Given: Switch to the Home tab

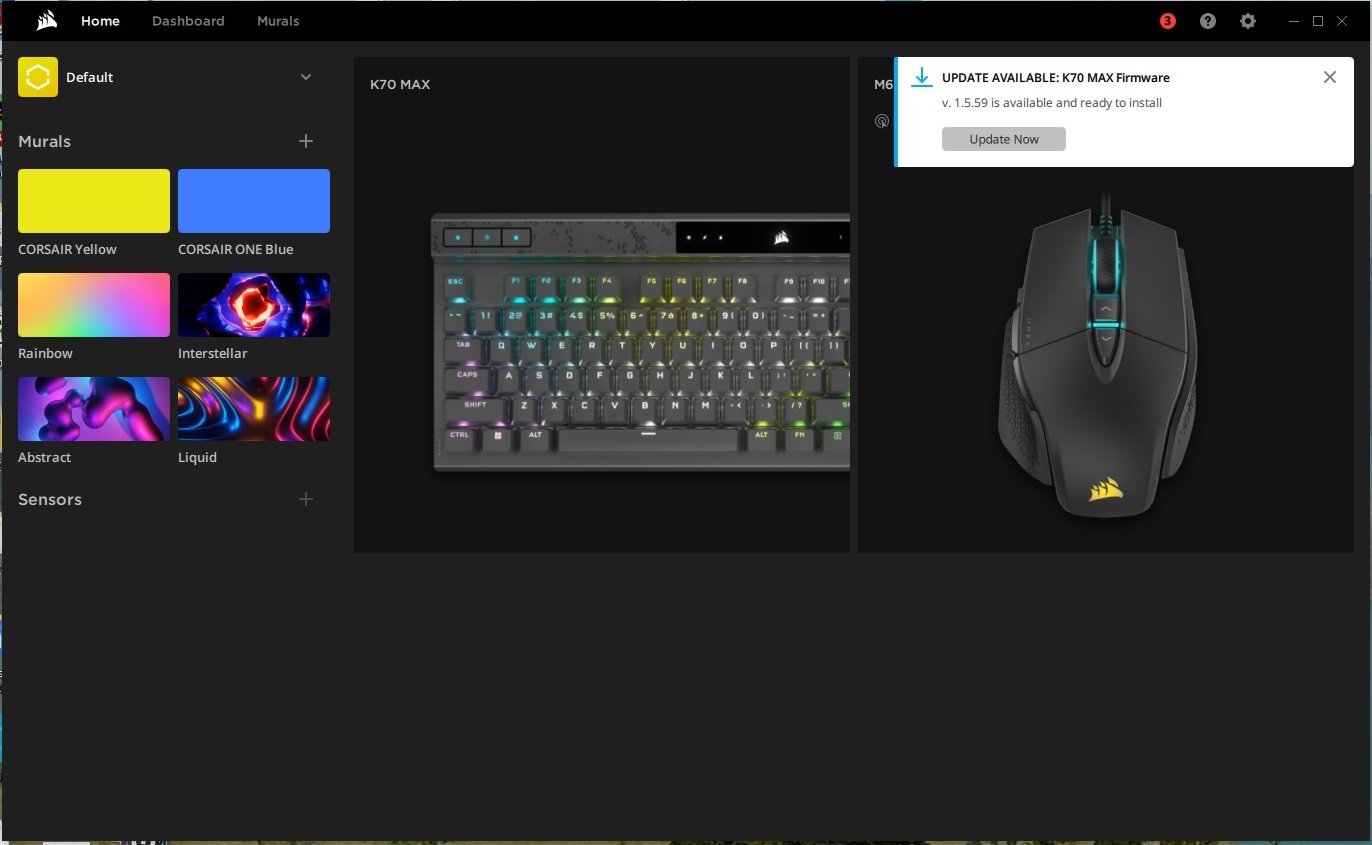Looking at the screenshot, I should (100, 21).
